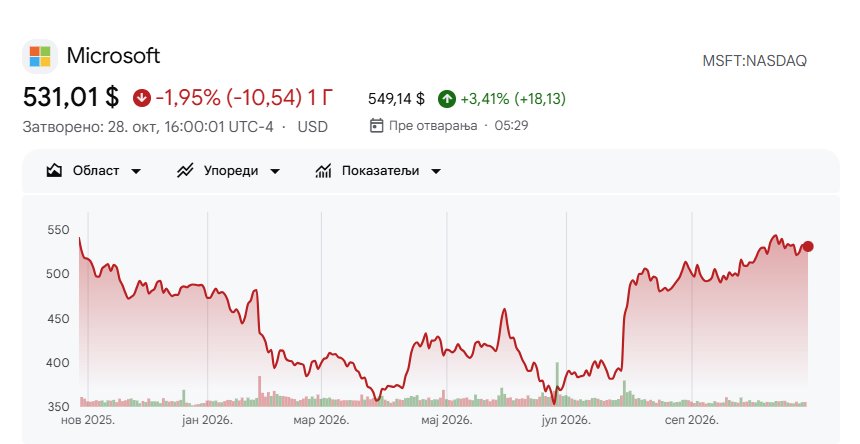Click the area chart icon next to Област
Image resolution: width=860 pixels, height=444 pixels.
54,170
